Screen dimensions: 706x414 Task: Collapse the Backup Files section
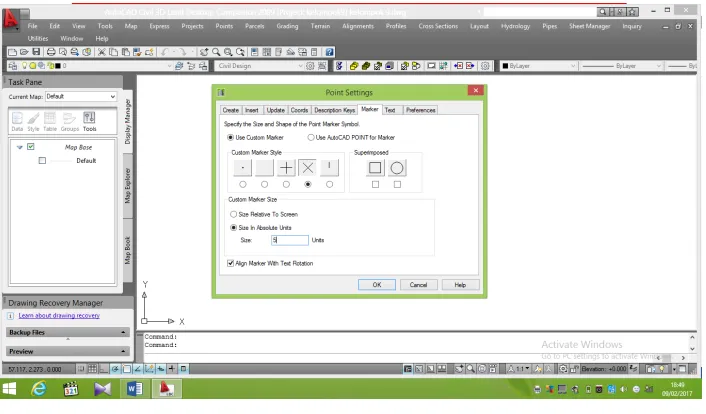click(123, 332)
